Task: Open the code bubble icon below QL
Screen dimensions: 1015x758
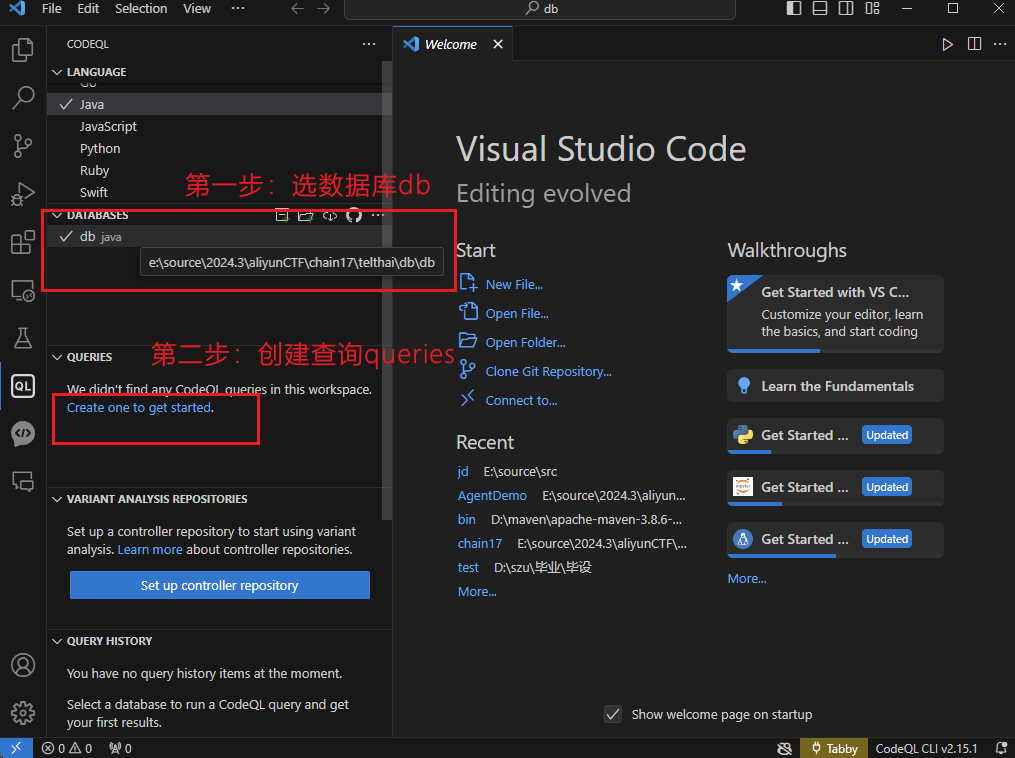Action: pos(23,434)
